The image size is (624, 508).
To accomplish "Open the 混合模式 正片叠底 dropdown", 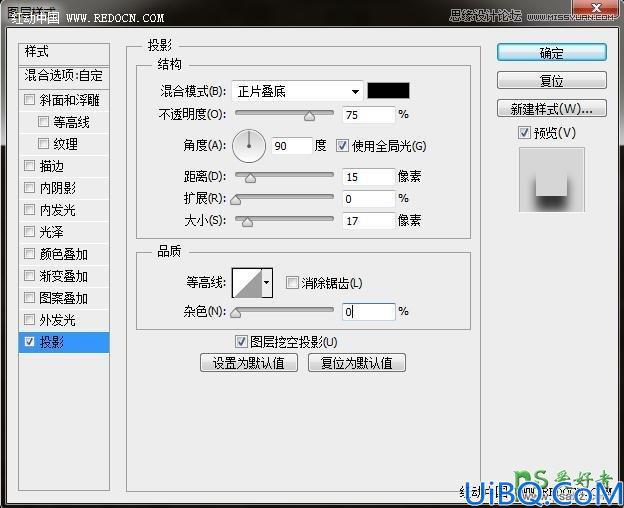I will 297,91.
